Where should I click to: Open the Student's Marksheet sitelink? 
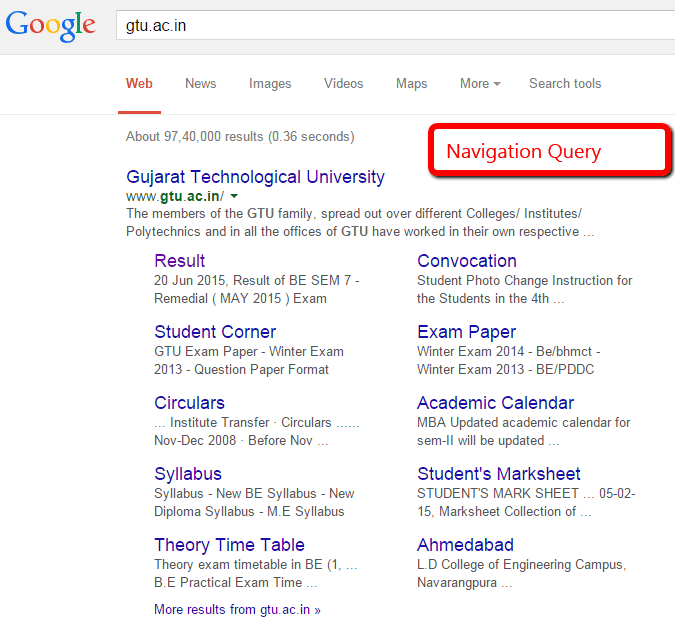499,474
